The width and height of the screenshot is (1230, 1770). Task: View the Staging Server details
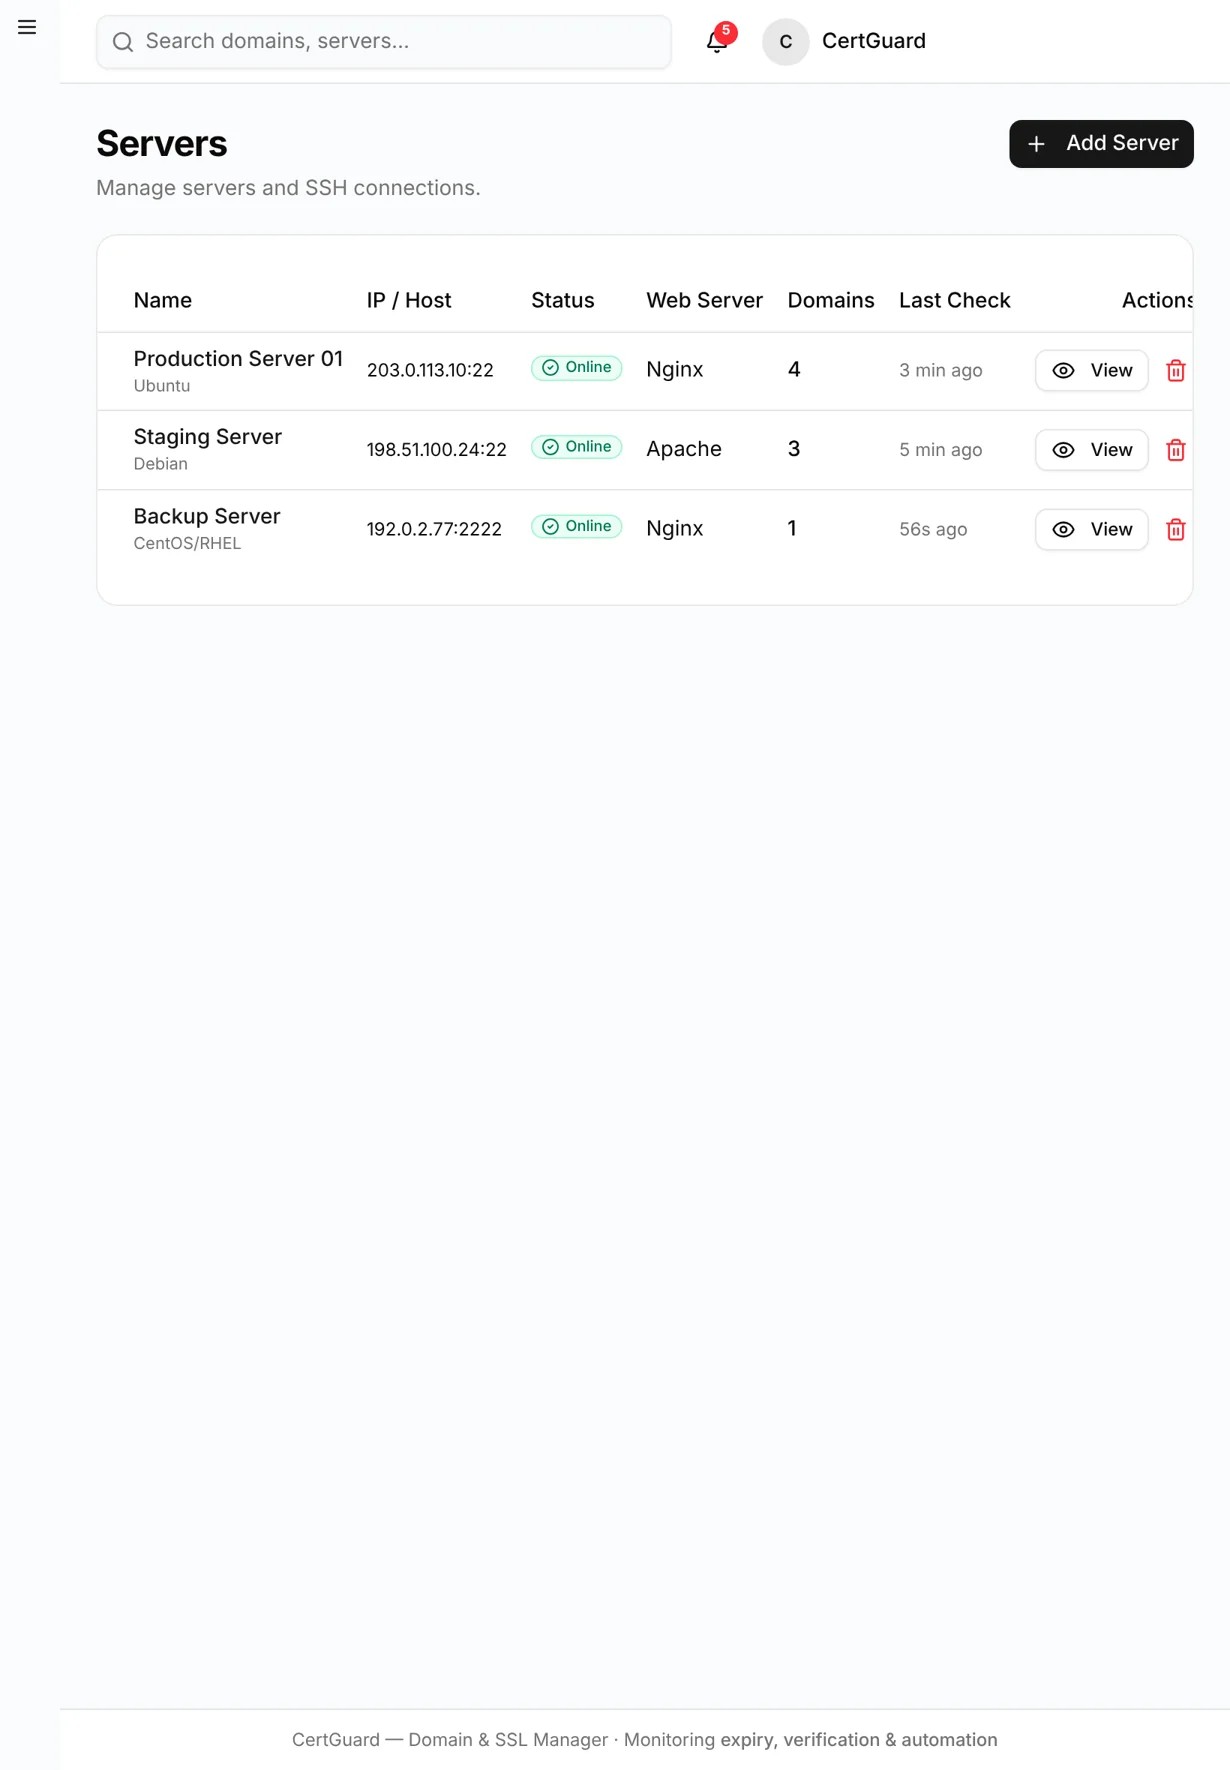[x=1091, y=450]
